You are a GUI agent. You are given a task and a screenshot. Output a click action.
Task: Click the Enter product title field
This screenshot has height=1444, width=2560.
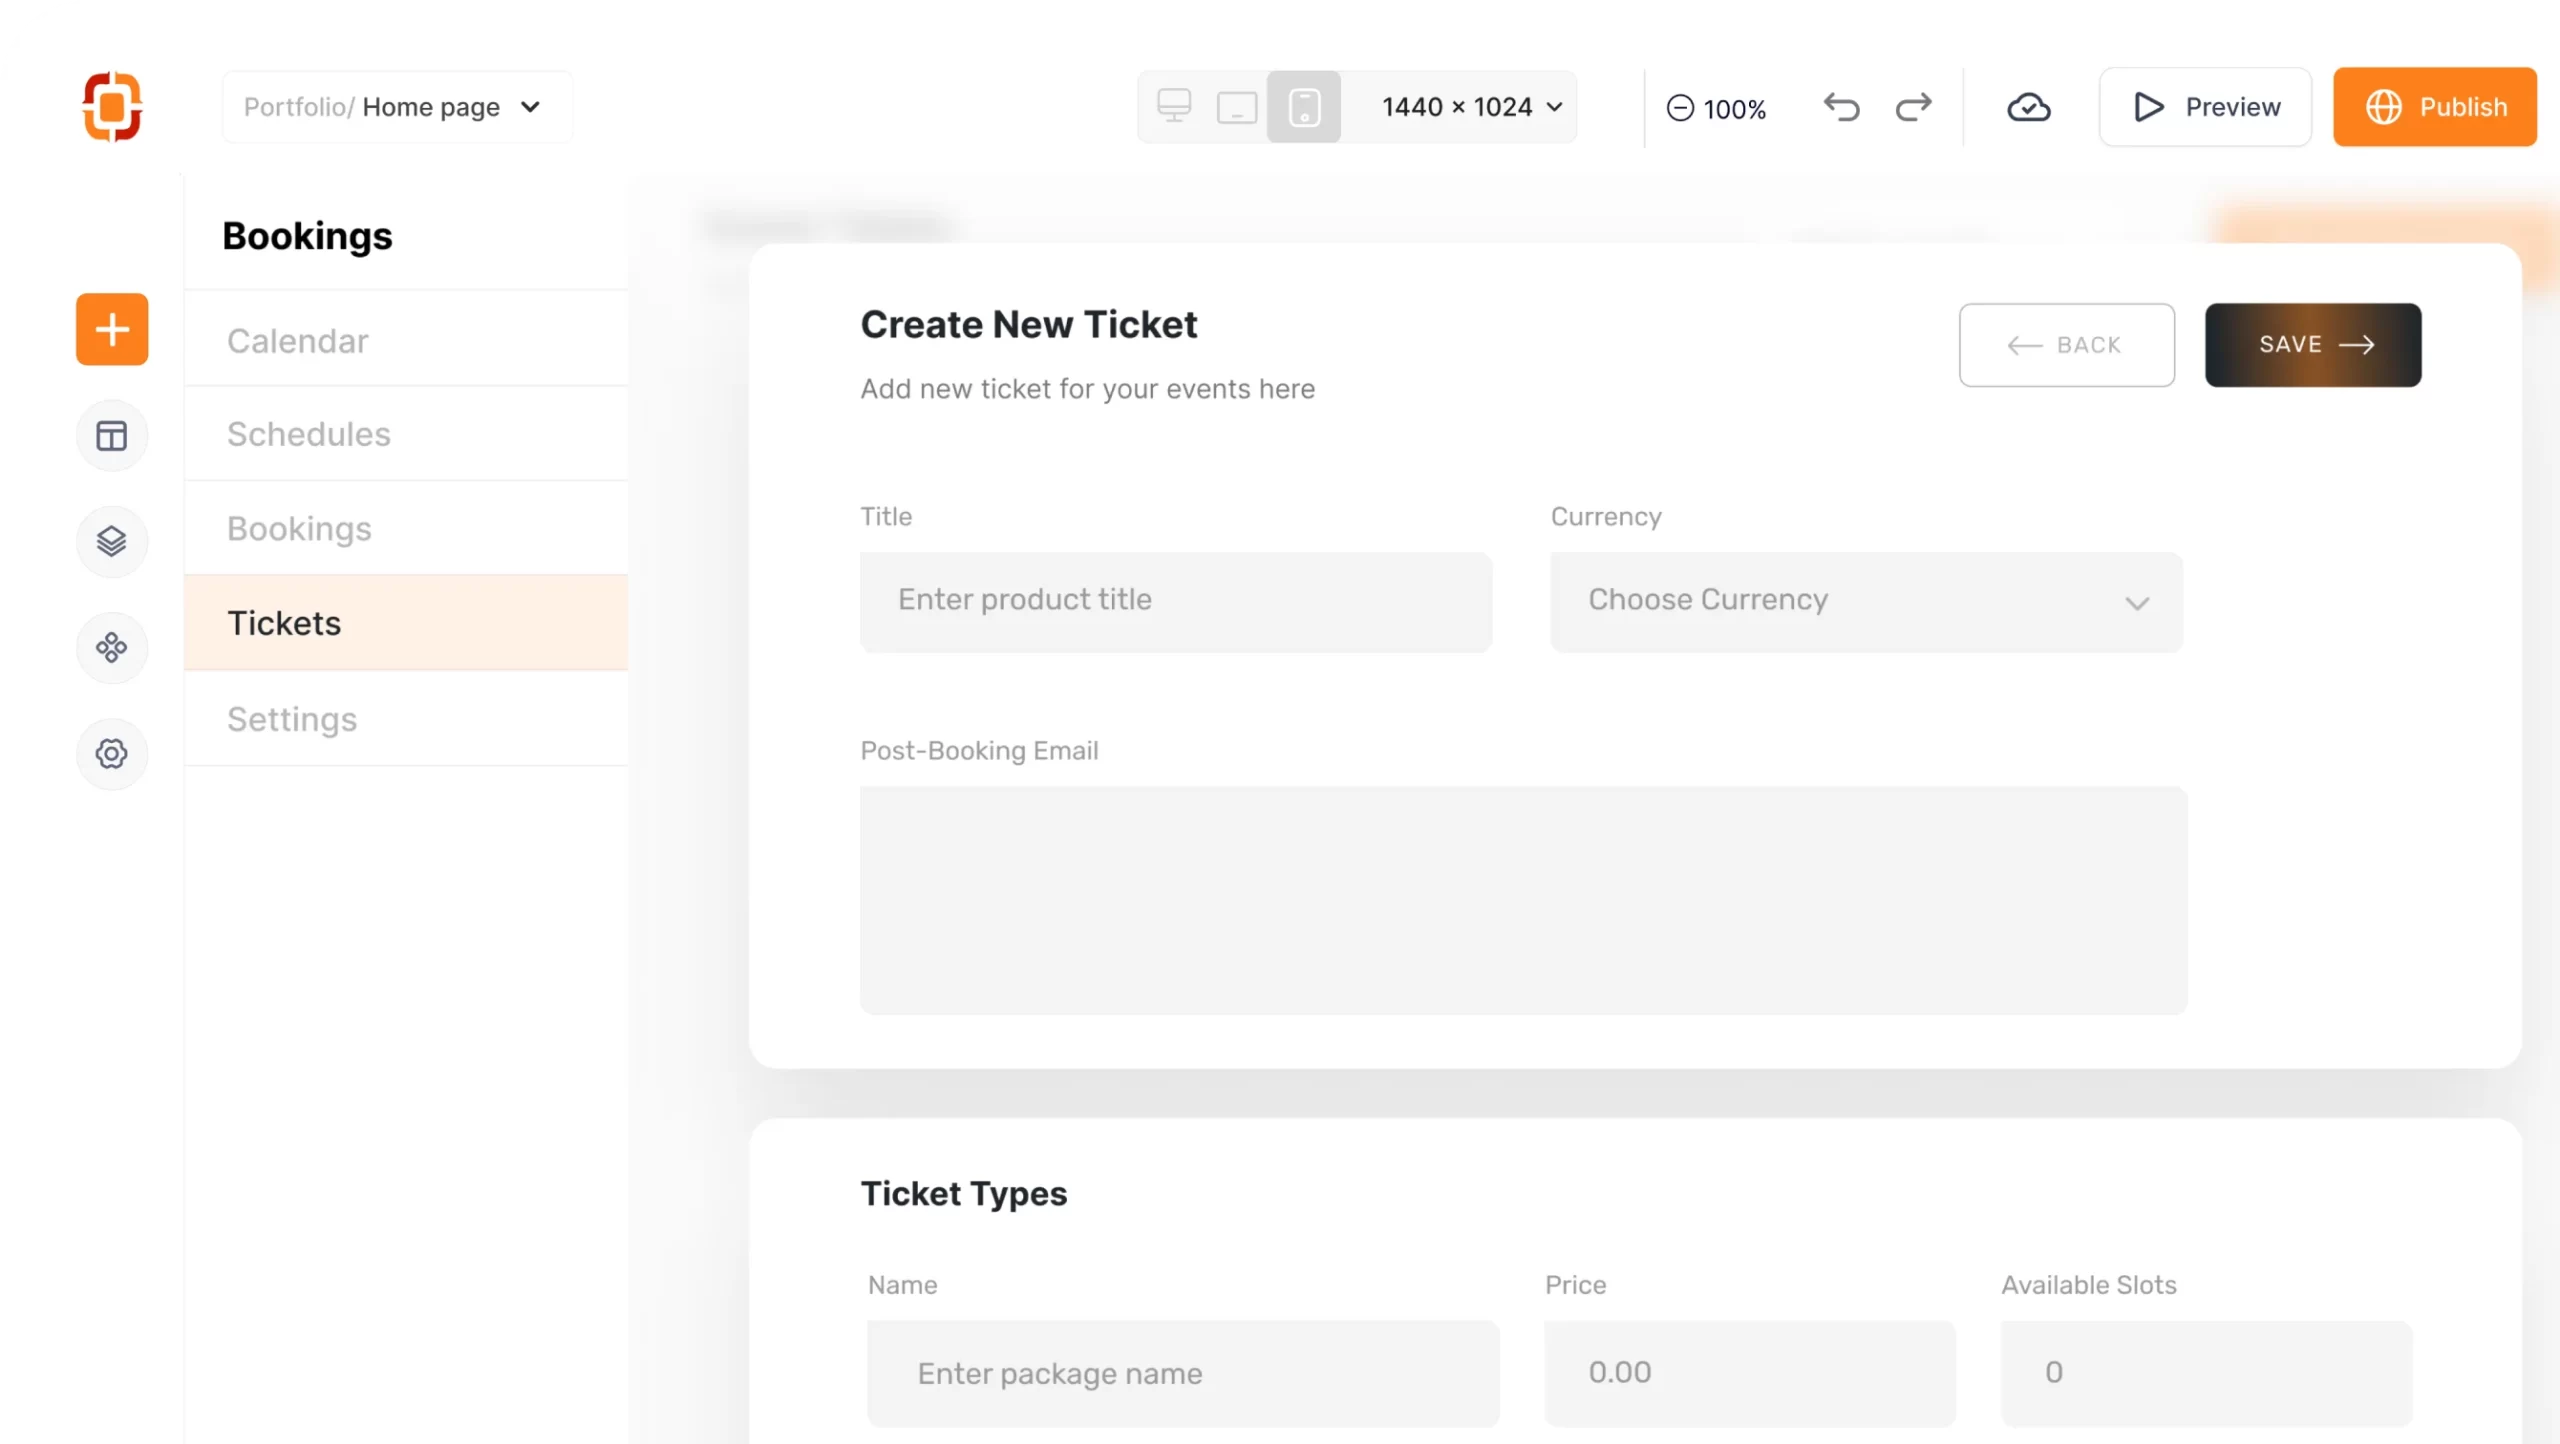pos(1175,602)
